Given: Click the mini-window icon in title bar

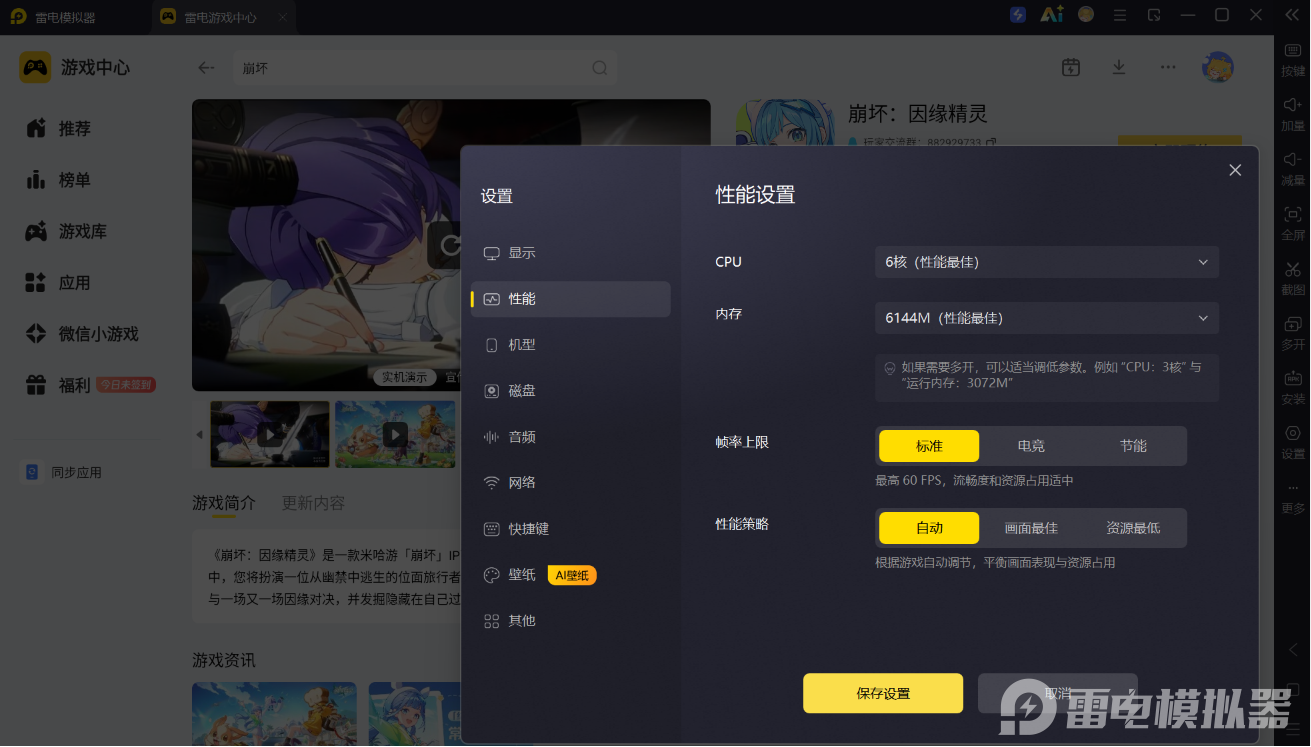Looking at the screenshot, I should pos(1154,15).
